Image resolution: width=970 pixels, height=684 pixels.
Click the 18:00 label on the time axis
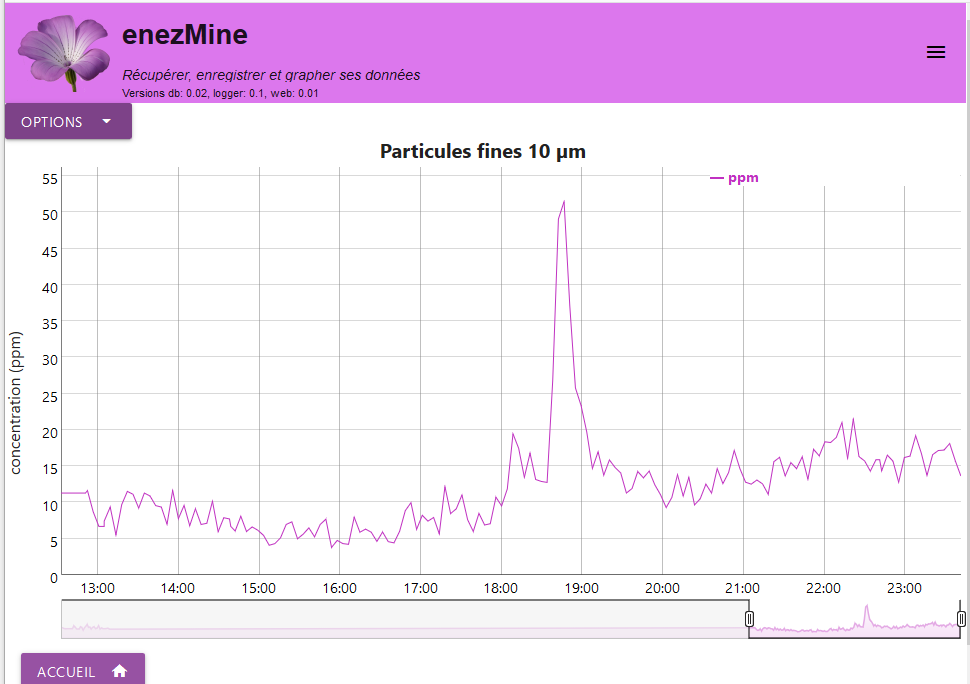pyautogui.click(x=501, y=588)
